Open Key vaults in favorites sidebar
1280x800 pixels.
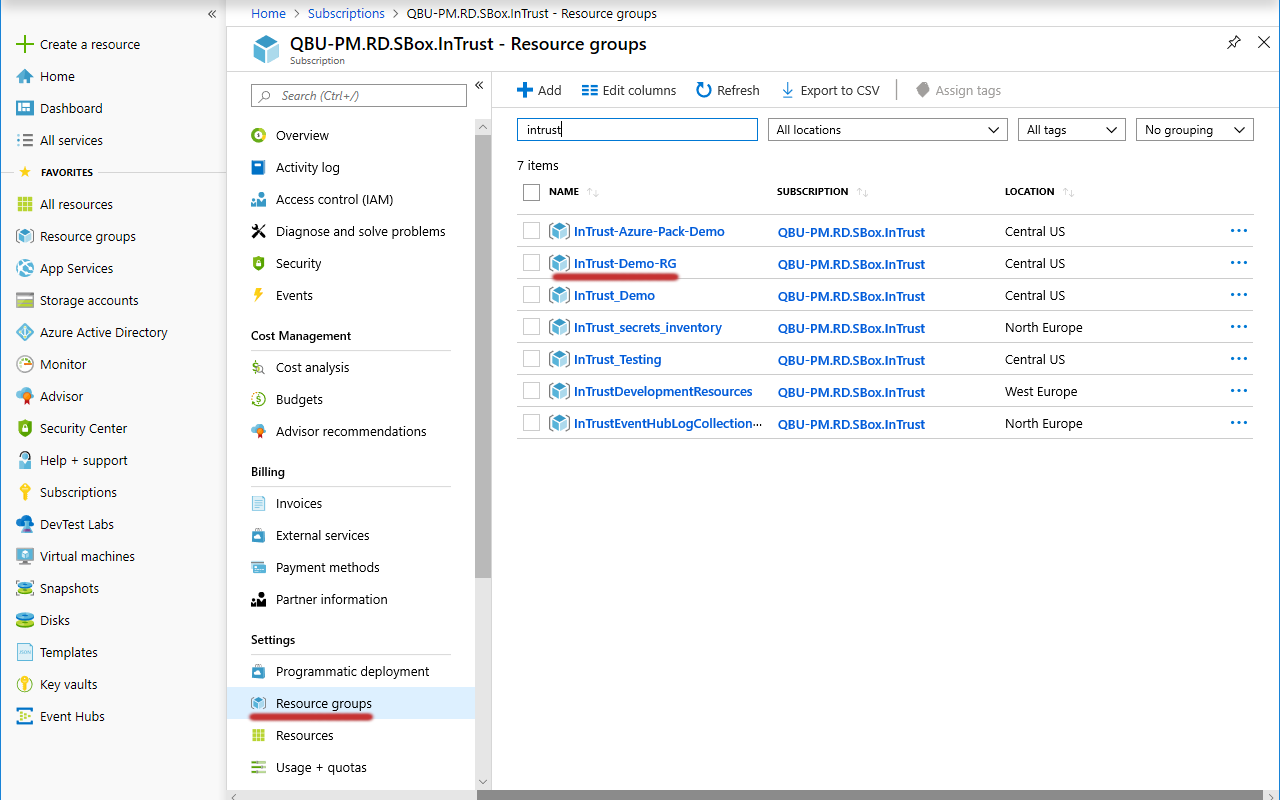(x=68, y=684)
